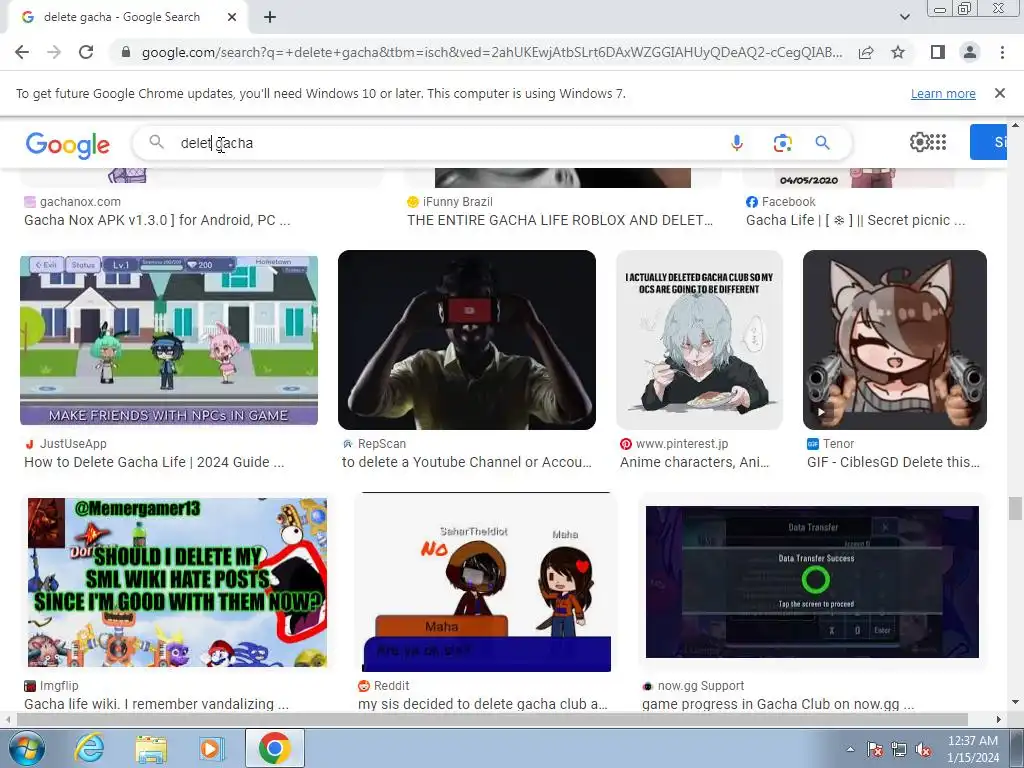Switch to the delete gacha Google Search tab
Viewport: 1024px width, 768px height.
[121, 17]
